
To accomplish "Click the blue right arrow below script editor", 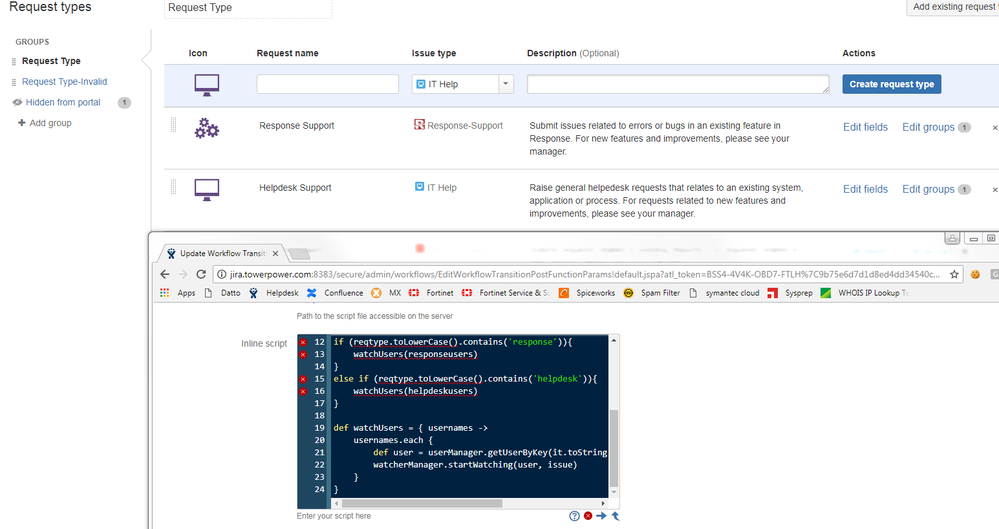I will coord(602,516).
